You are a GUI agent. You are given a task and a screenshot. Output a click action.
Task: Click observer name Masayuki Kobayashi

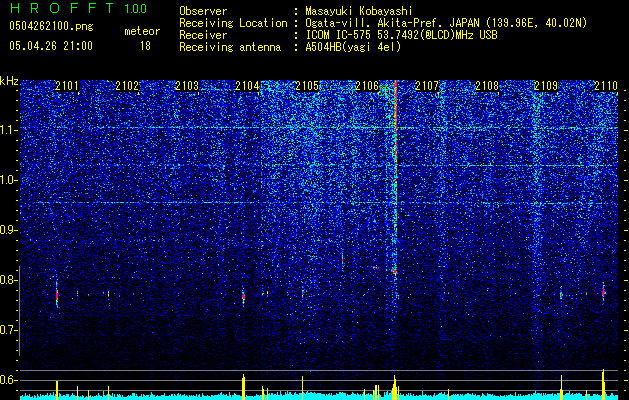359,11
